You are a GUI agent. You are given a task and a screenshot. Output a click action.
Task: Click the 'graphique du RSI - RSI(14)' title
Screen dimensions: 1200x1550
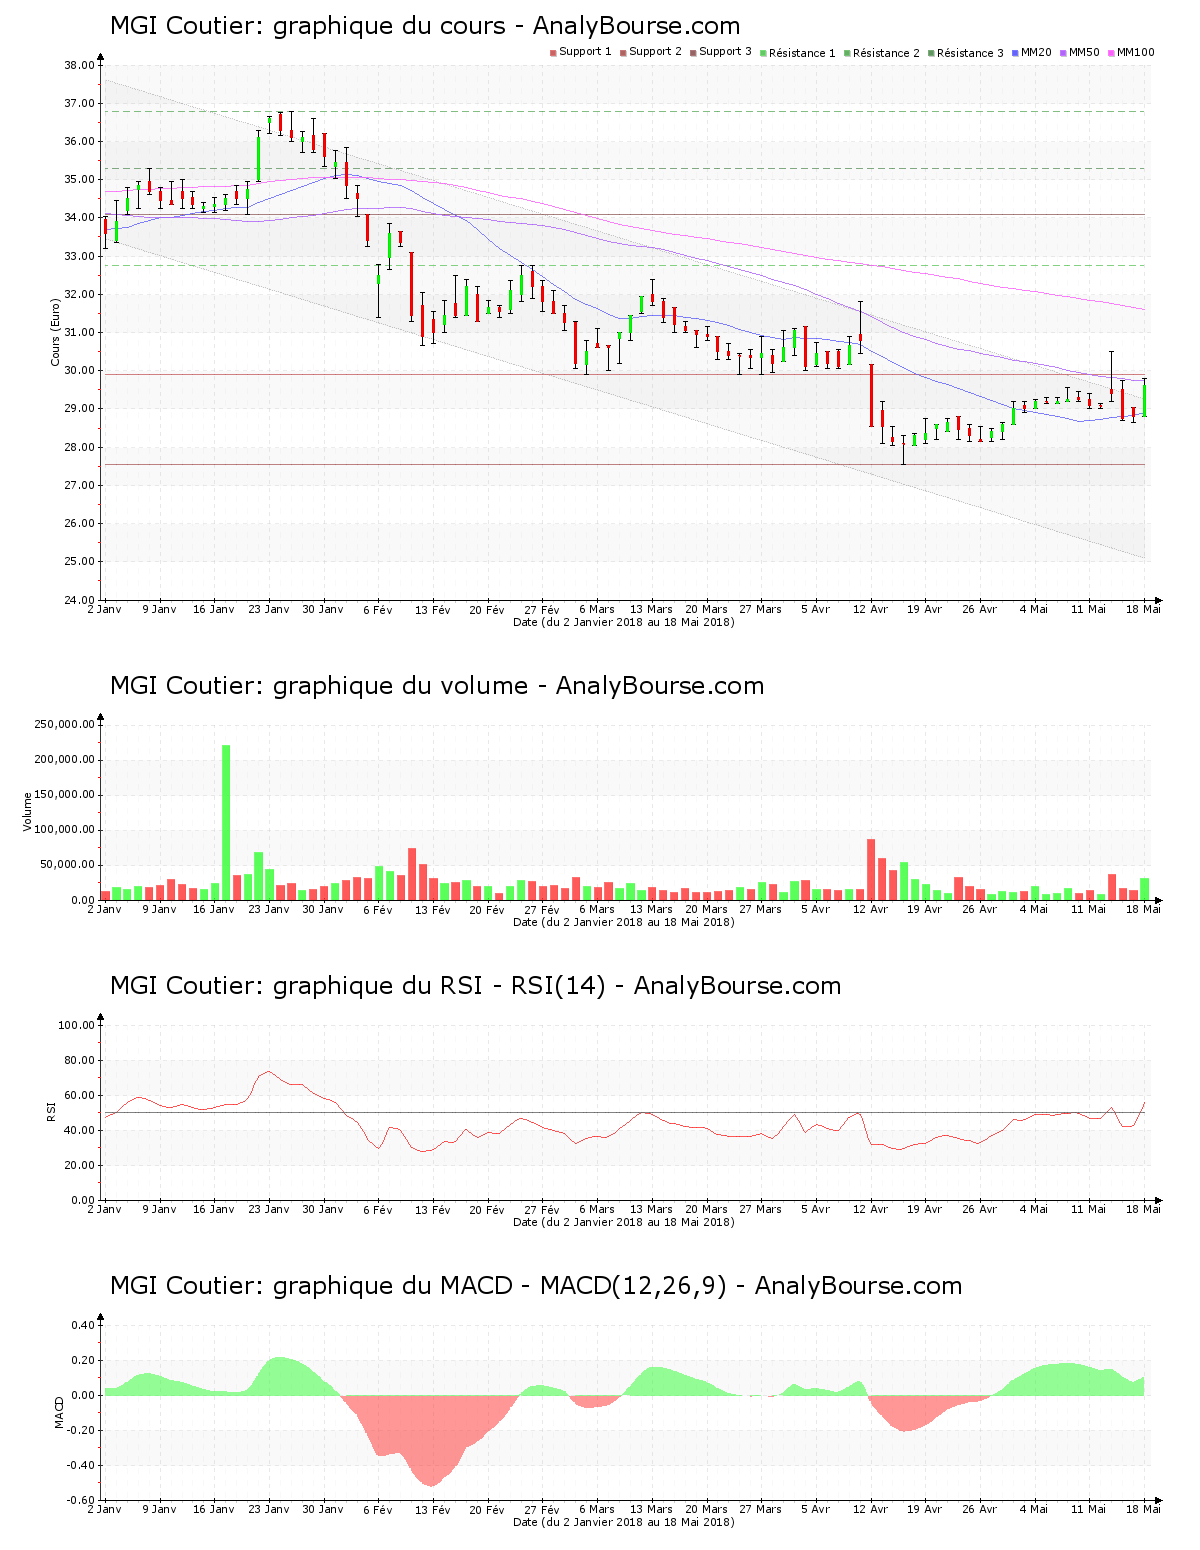click(x=475, y=986)
